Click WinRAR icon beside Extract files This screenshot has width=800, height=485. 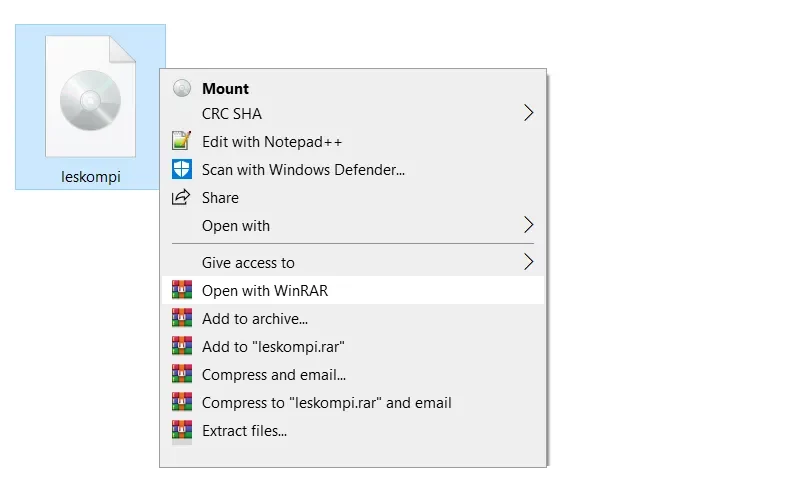[182, 430]
